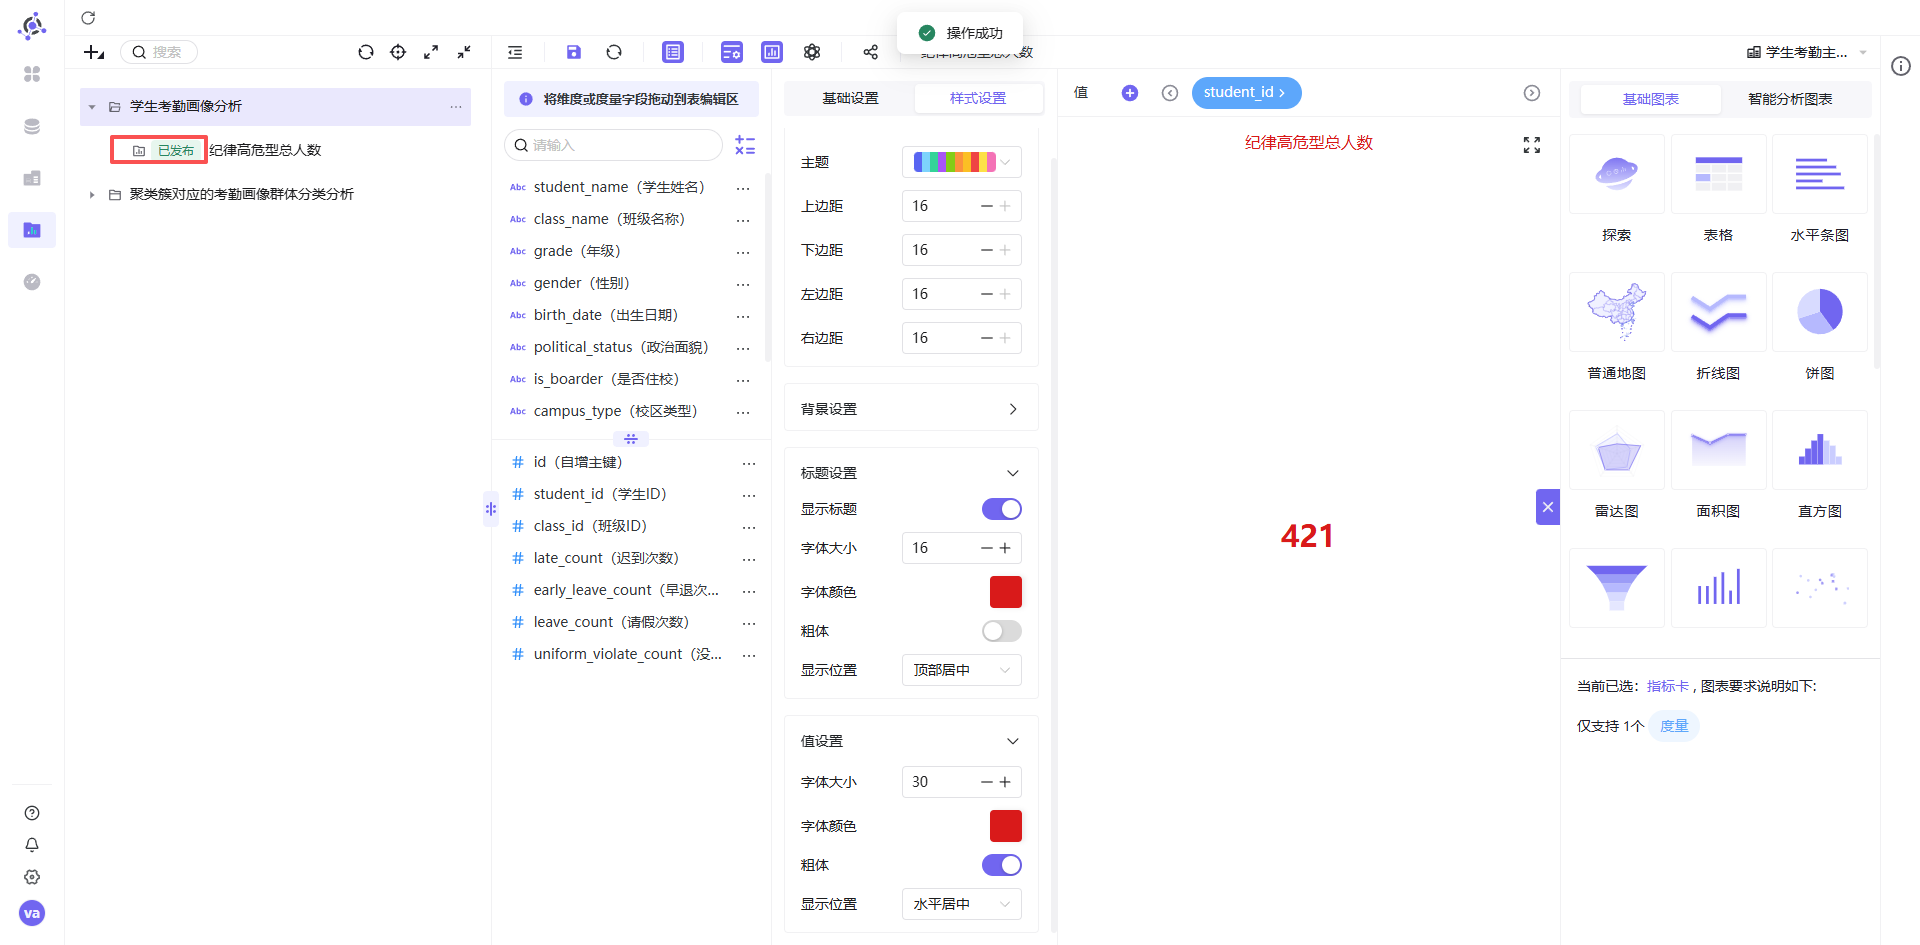Click the plus icon next to 值
The height and width of the screenshot is (945, 1920).
click(x=1130, y=93)
